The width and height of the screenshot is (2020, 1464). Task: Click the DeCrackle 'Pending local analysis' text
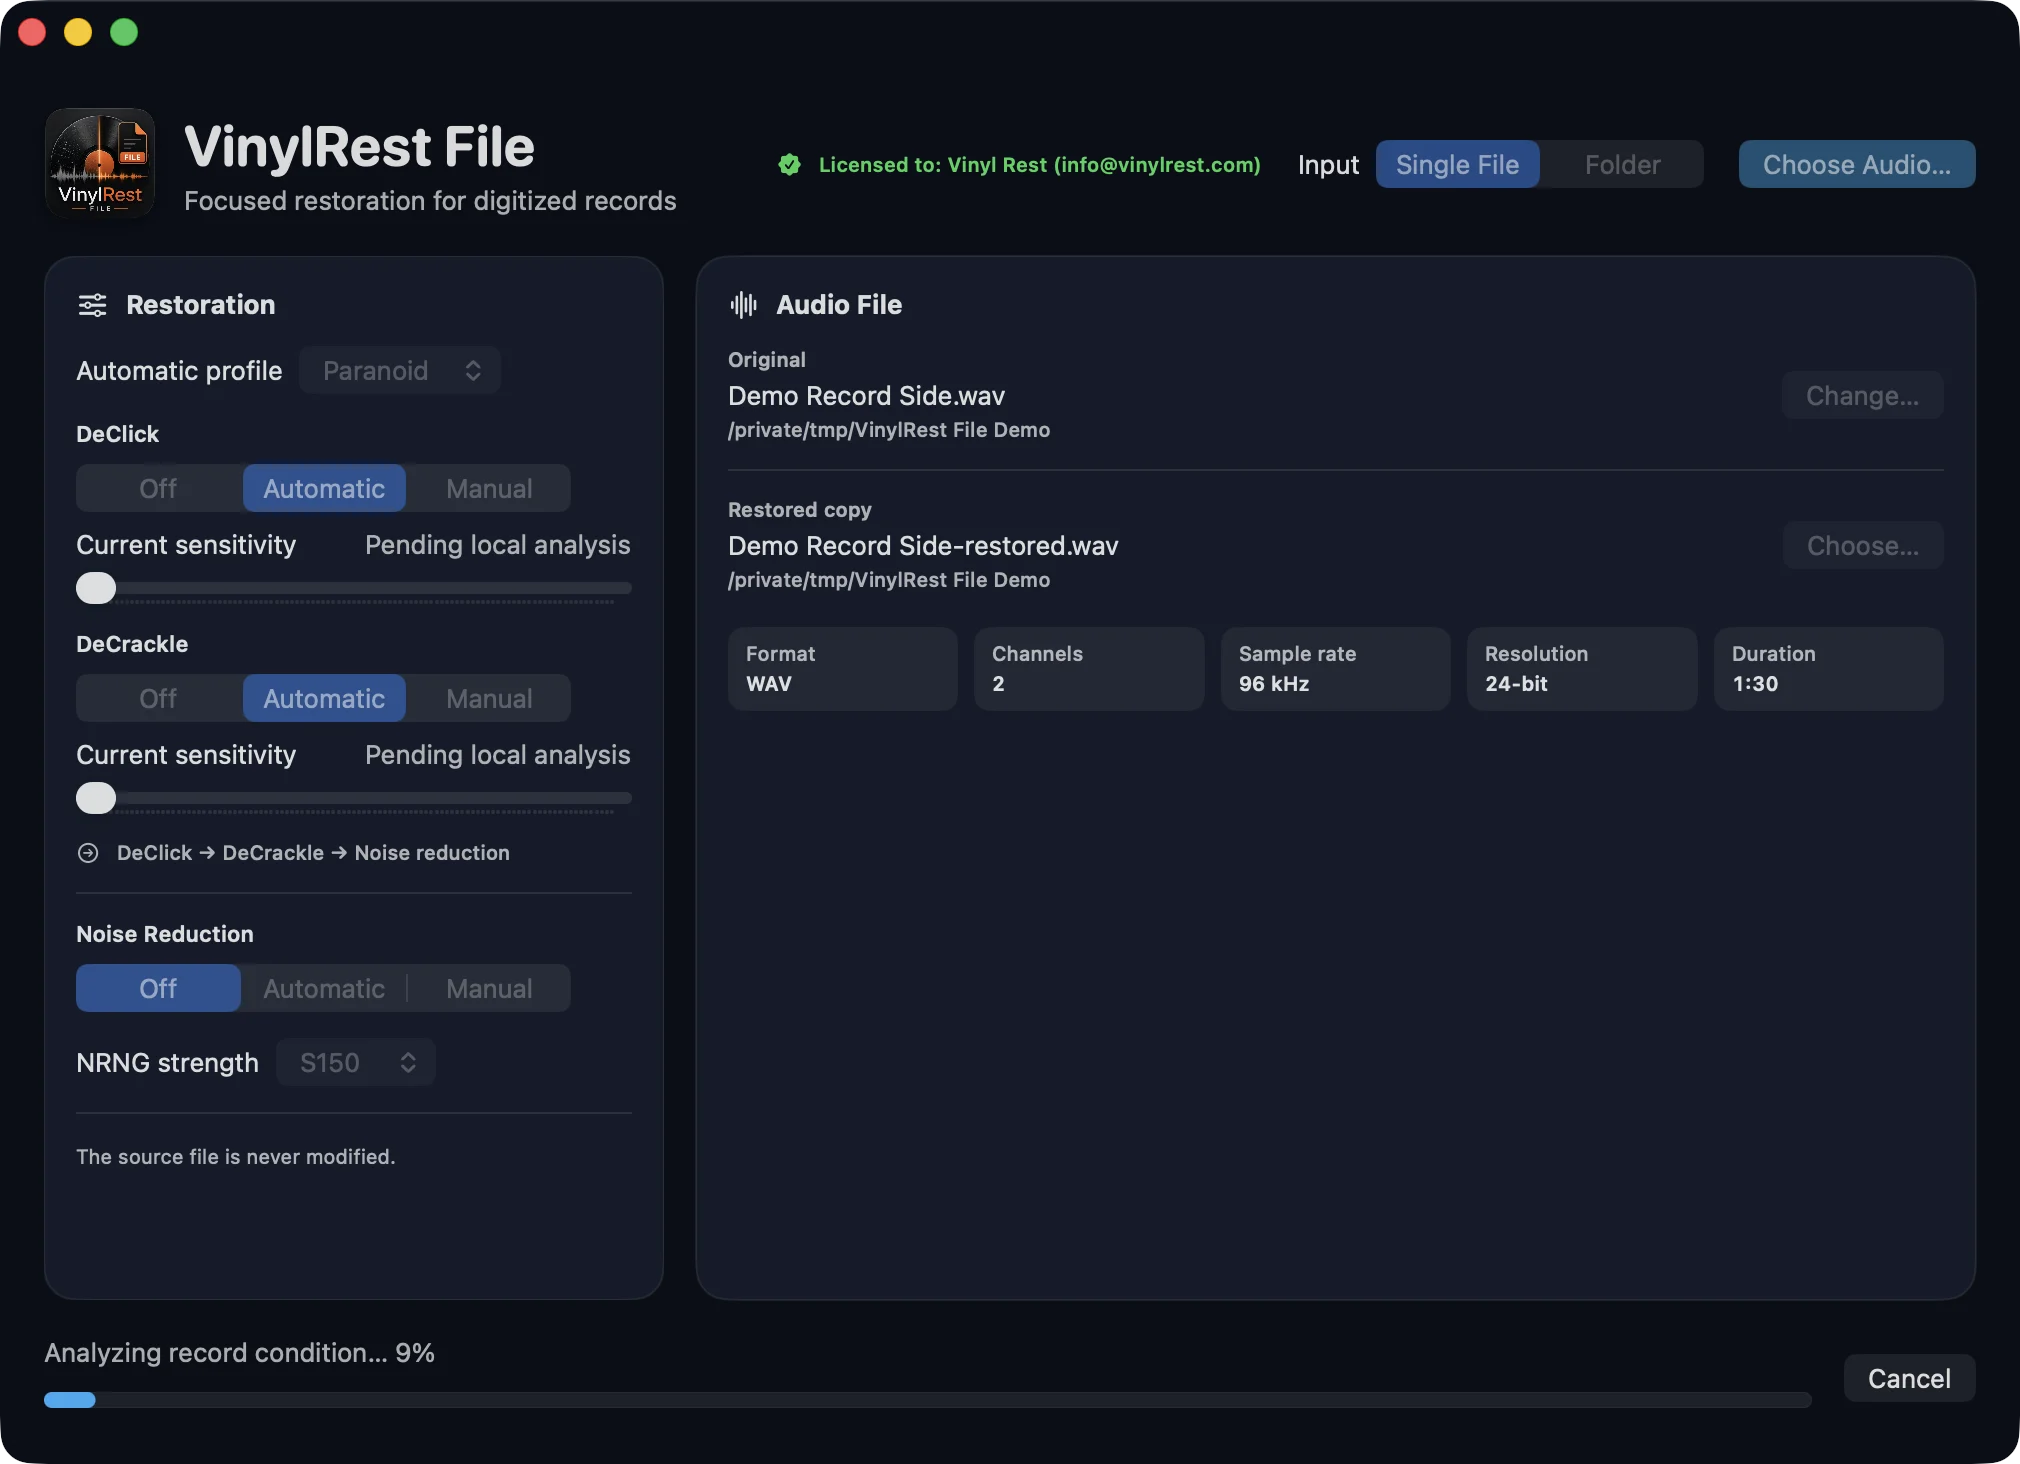coord(497,755)
